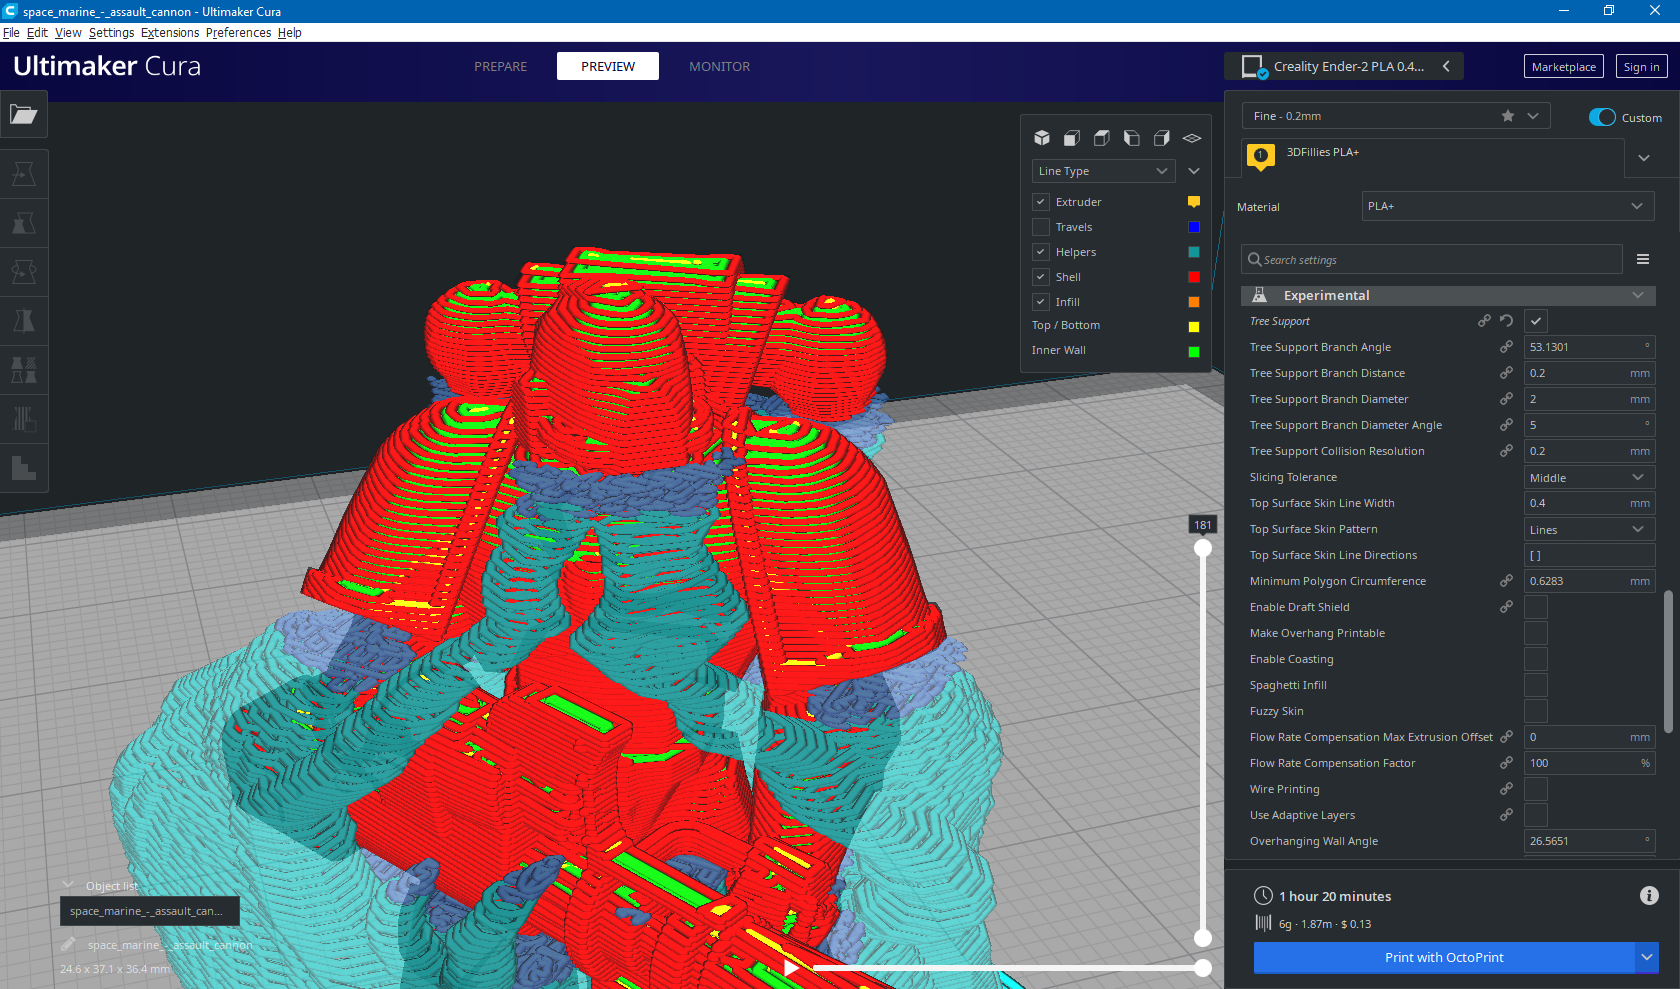1680x989 pixels.
Task: Open the Material PLA+ dropdown
Action: (1508, 206)
